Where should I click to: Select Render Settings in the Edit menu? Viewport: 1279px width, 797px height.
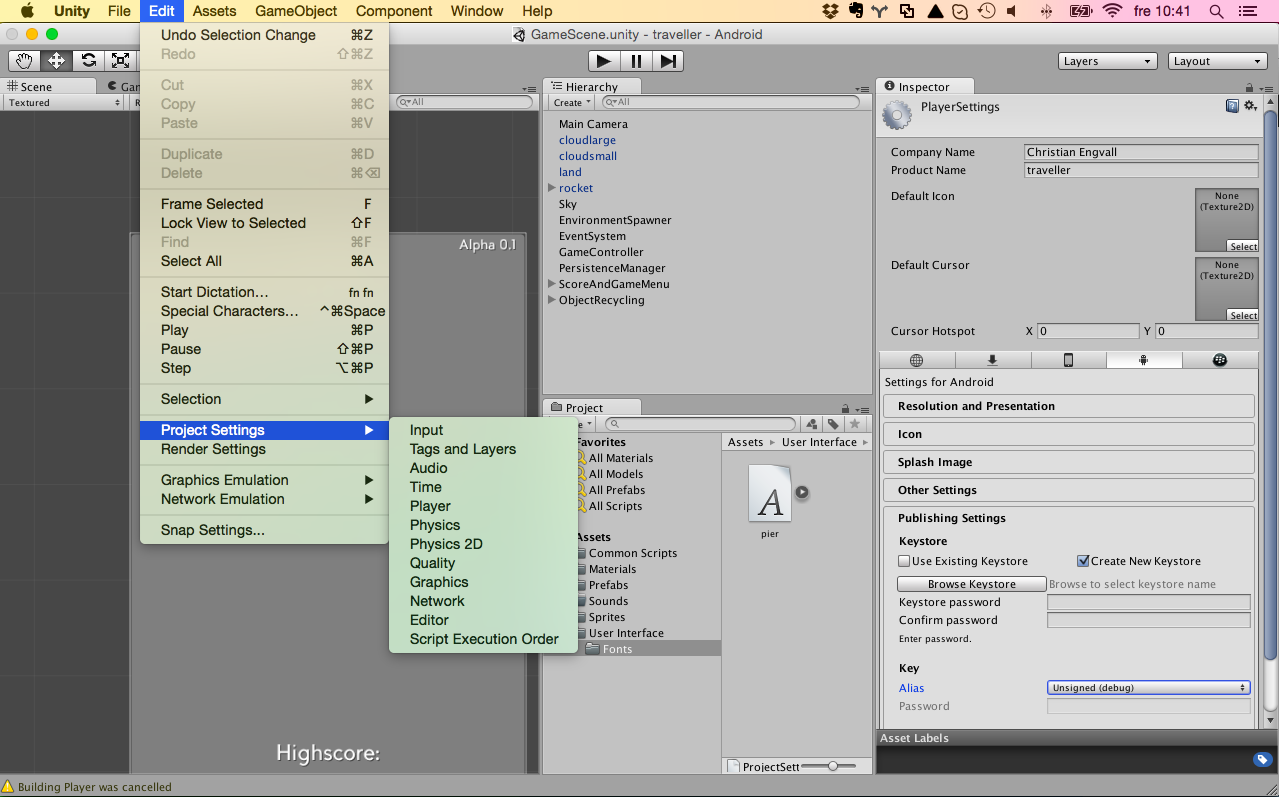264,449
